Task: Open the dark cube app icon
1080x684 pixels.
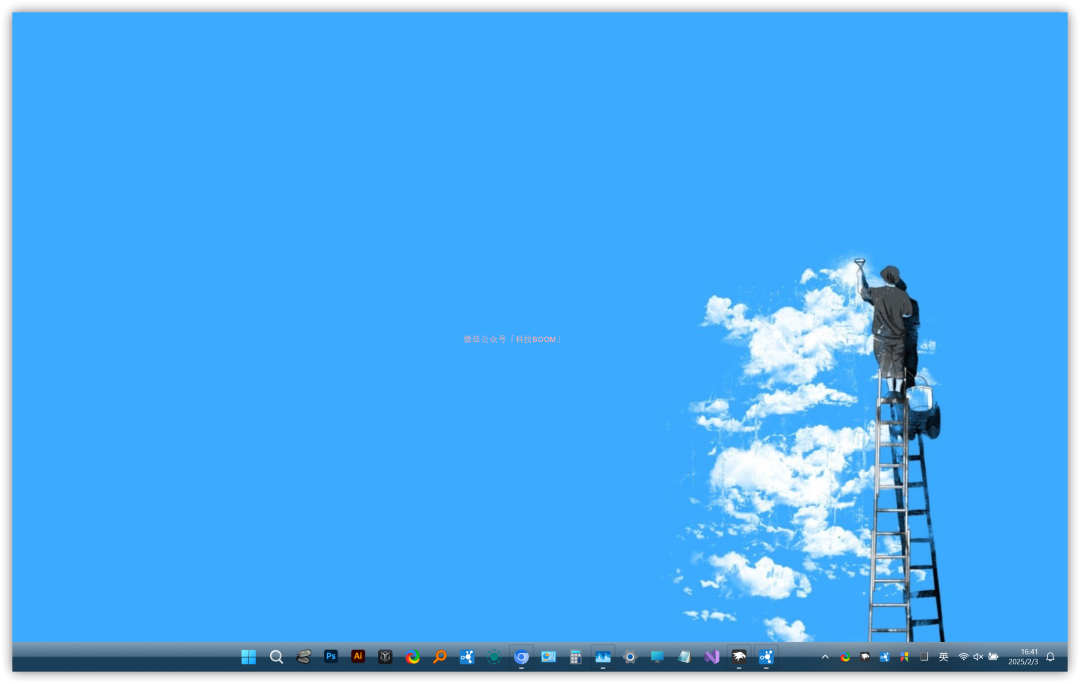Action: [385, 657]
